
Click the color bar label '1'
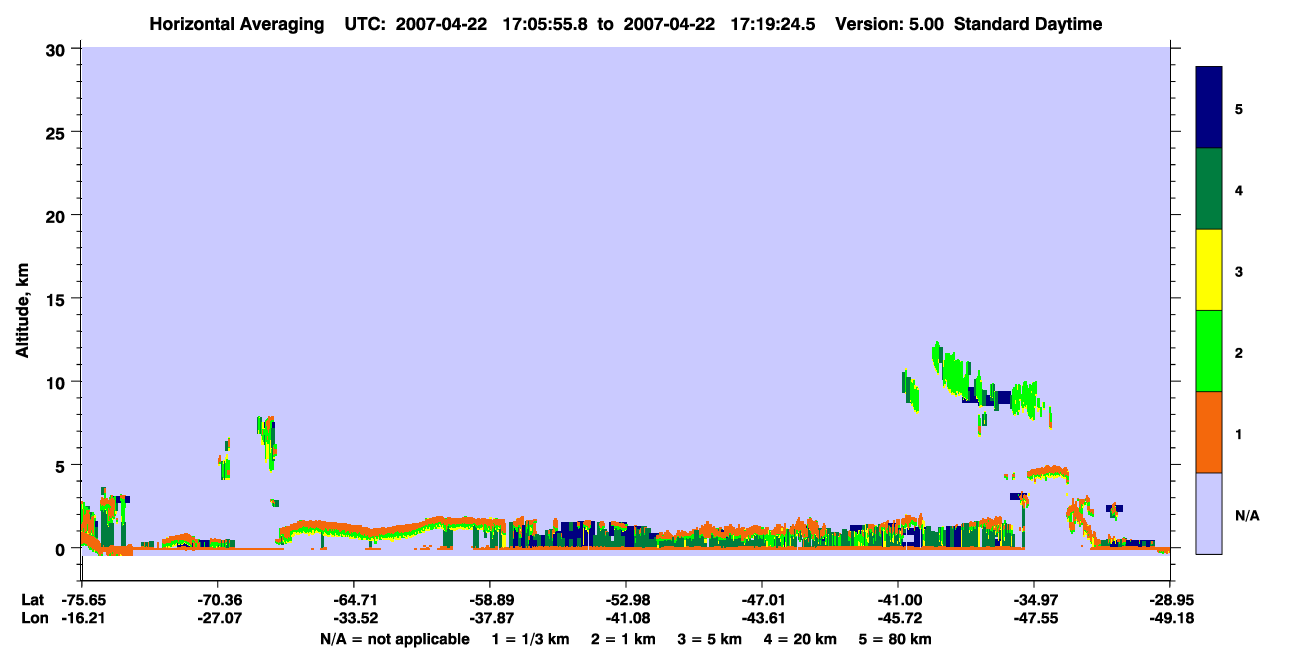(x=1239, y=433)
